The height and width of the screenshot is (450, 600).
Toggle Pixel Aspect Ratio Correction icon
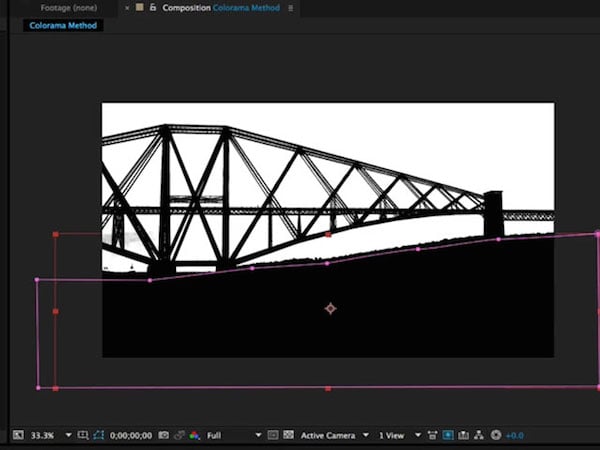[431, 435]
